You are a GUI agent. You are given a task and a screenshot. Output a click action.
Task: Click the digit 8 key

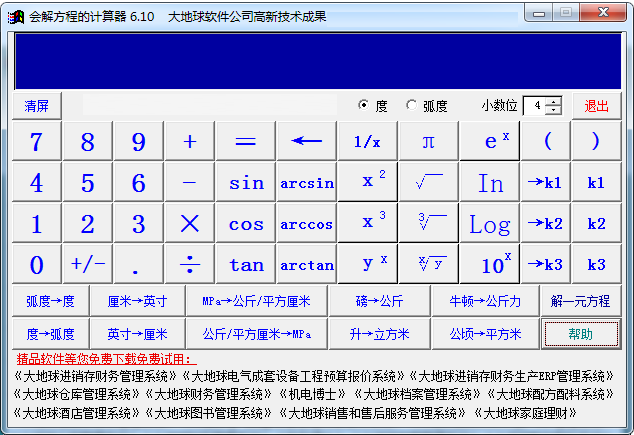pos(88,141)
